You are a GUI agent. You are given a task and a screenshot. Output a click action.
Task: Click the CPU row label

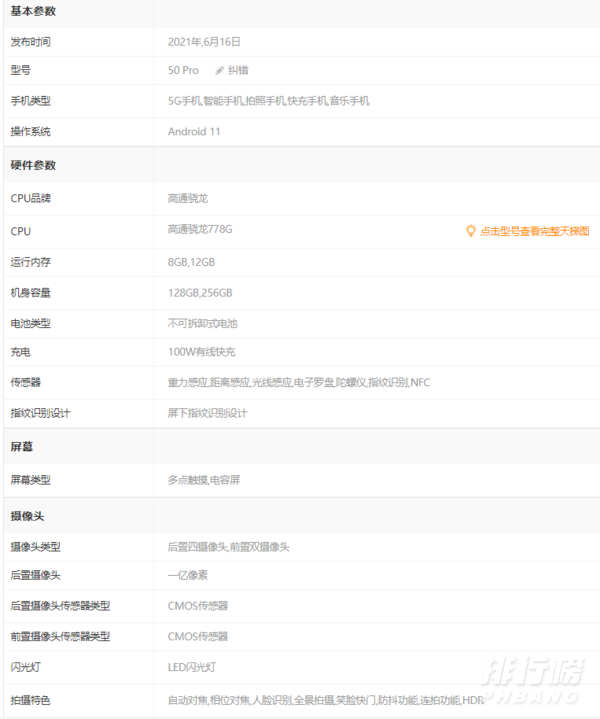pos(21,231)
